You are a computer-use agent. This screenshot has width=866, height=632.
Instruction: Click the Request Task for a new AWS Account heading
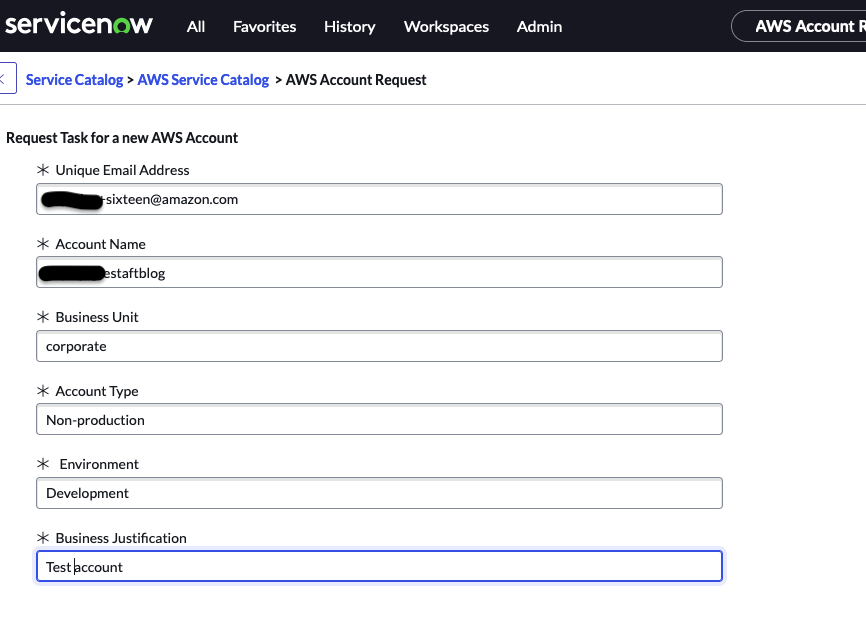pyautogui.click(x=122, y=137)
